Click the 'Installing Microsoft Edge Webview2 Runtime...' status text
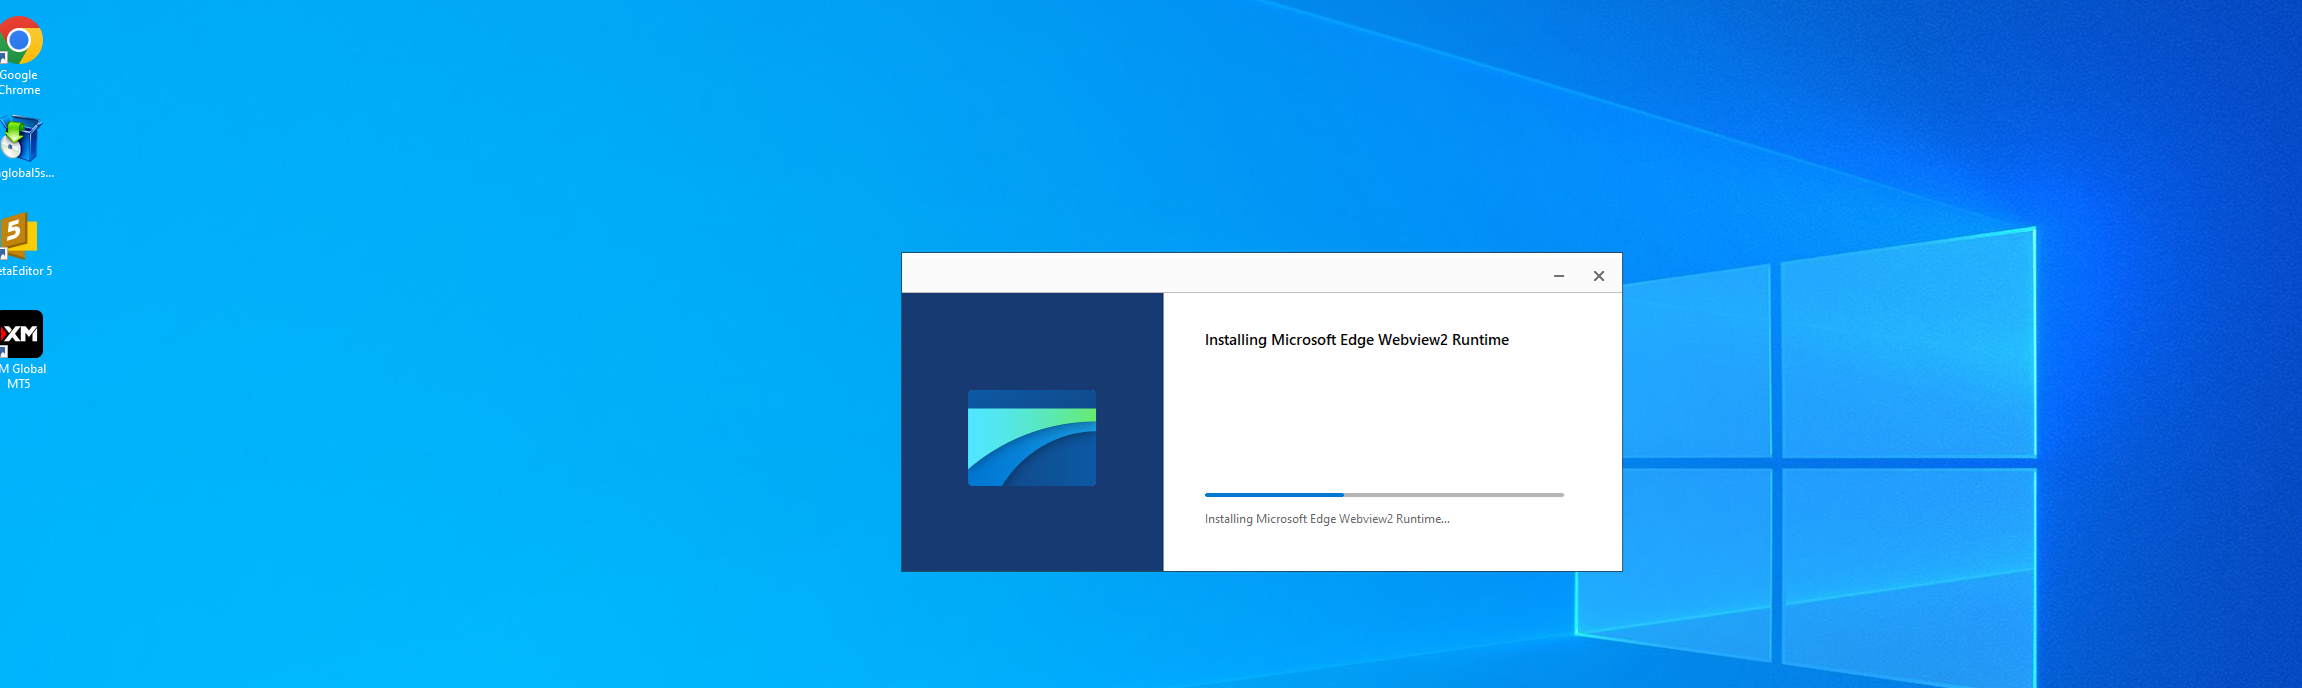The width and height of the screenshot is (2302, 688). (1327, 519)
